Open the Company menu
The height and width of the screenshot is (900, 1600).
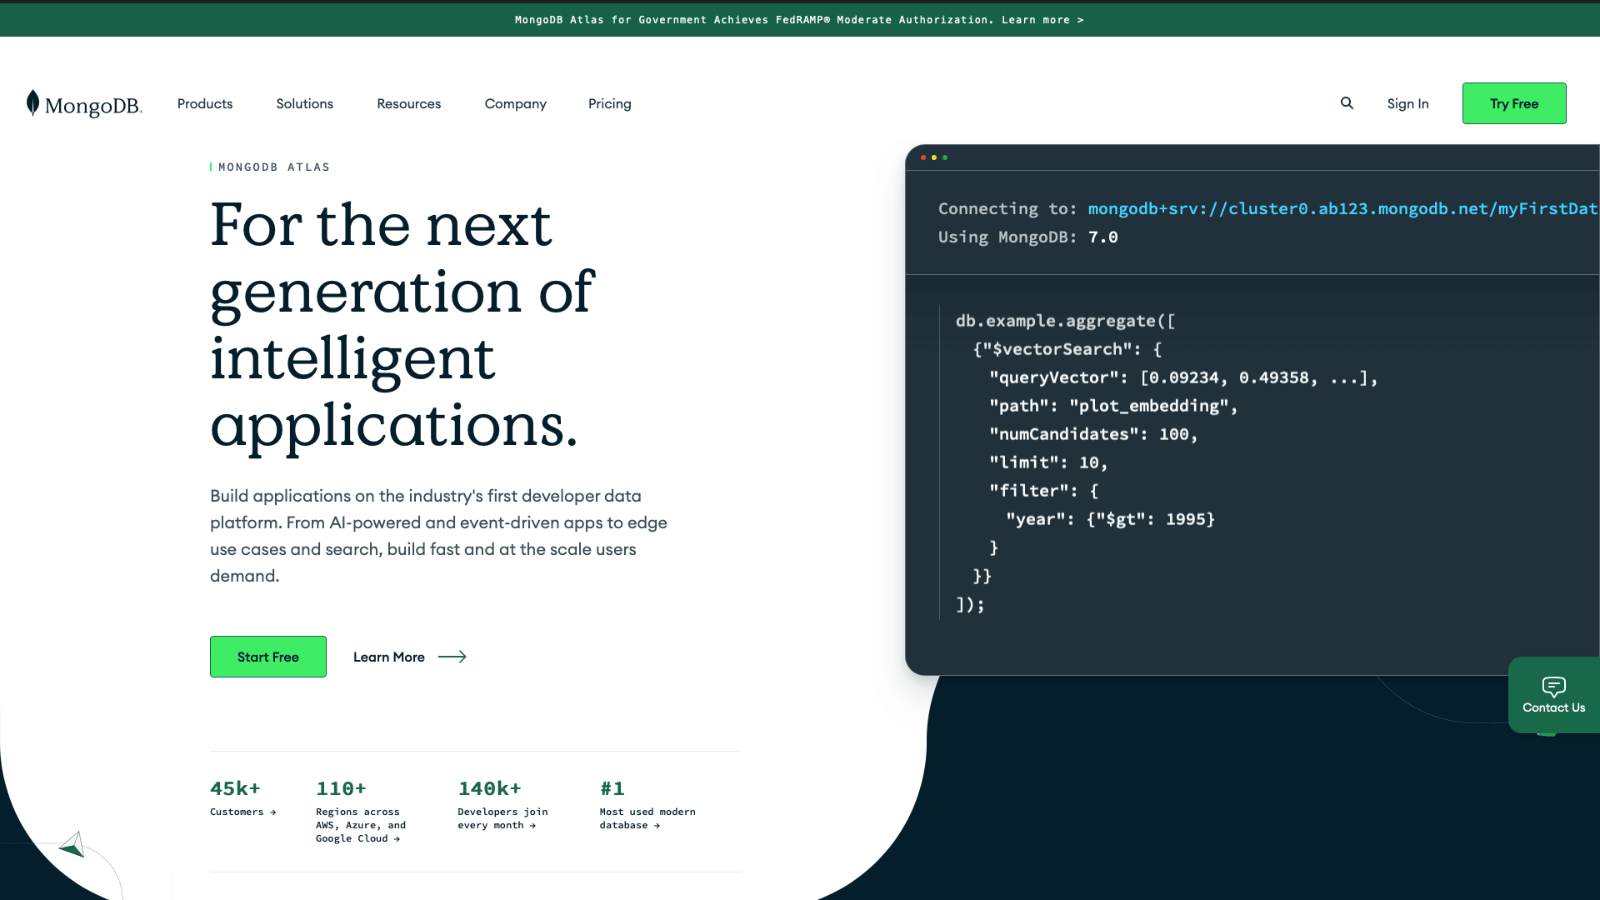click(516, 104)
